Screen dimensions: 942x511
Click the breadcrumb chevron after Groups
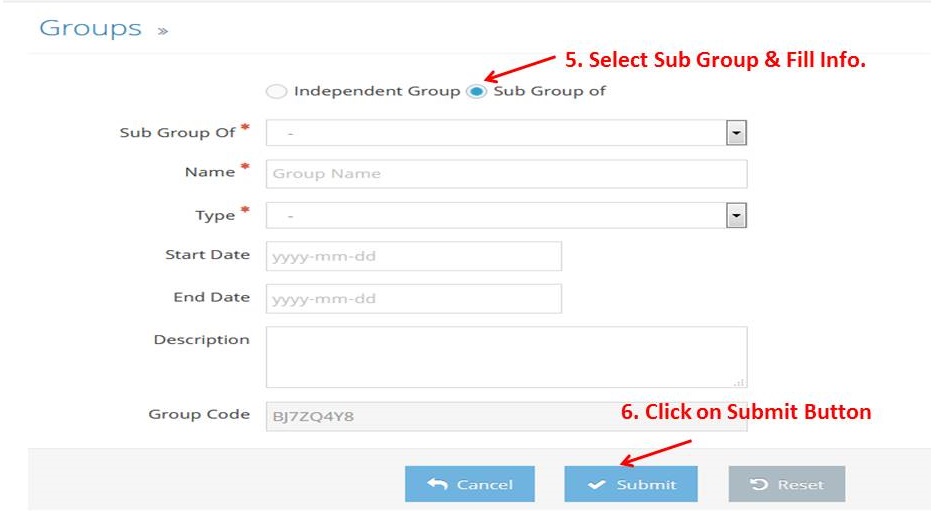click(163, 31)
